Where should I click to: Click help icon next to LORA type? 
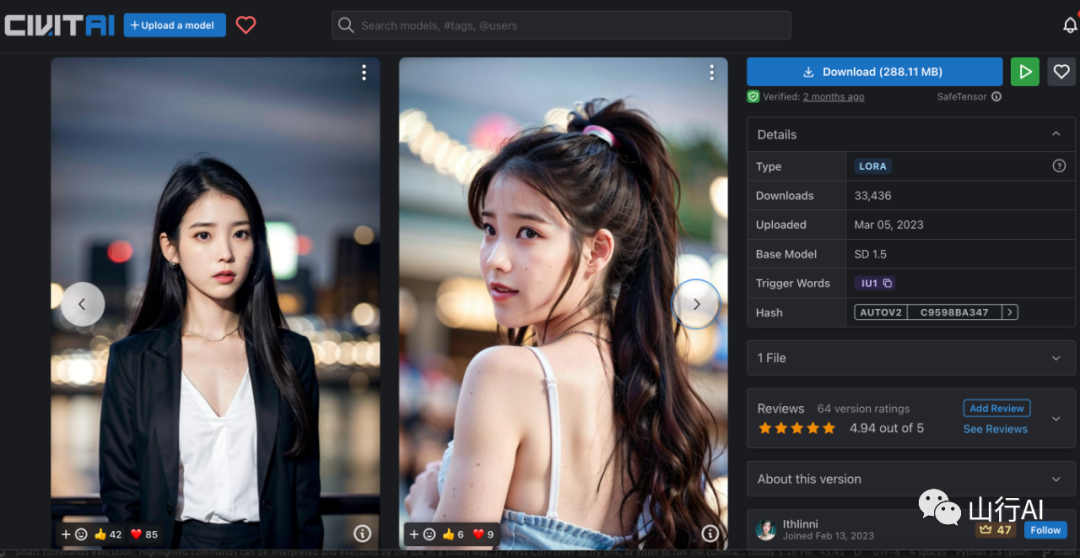[x=1059, y=166]
